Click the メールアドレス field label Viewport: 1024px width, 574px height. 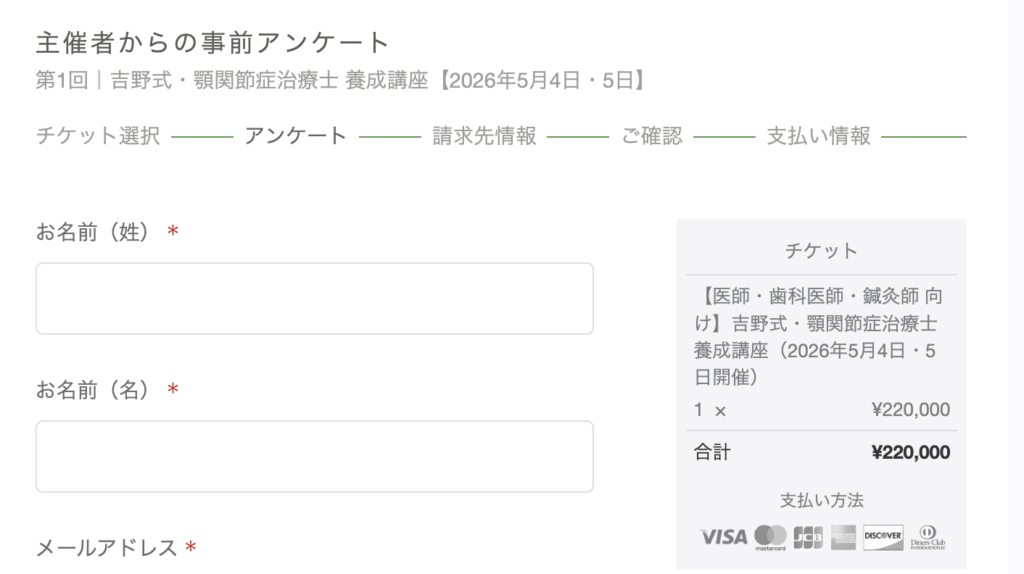click(x=107, y=548)
